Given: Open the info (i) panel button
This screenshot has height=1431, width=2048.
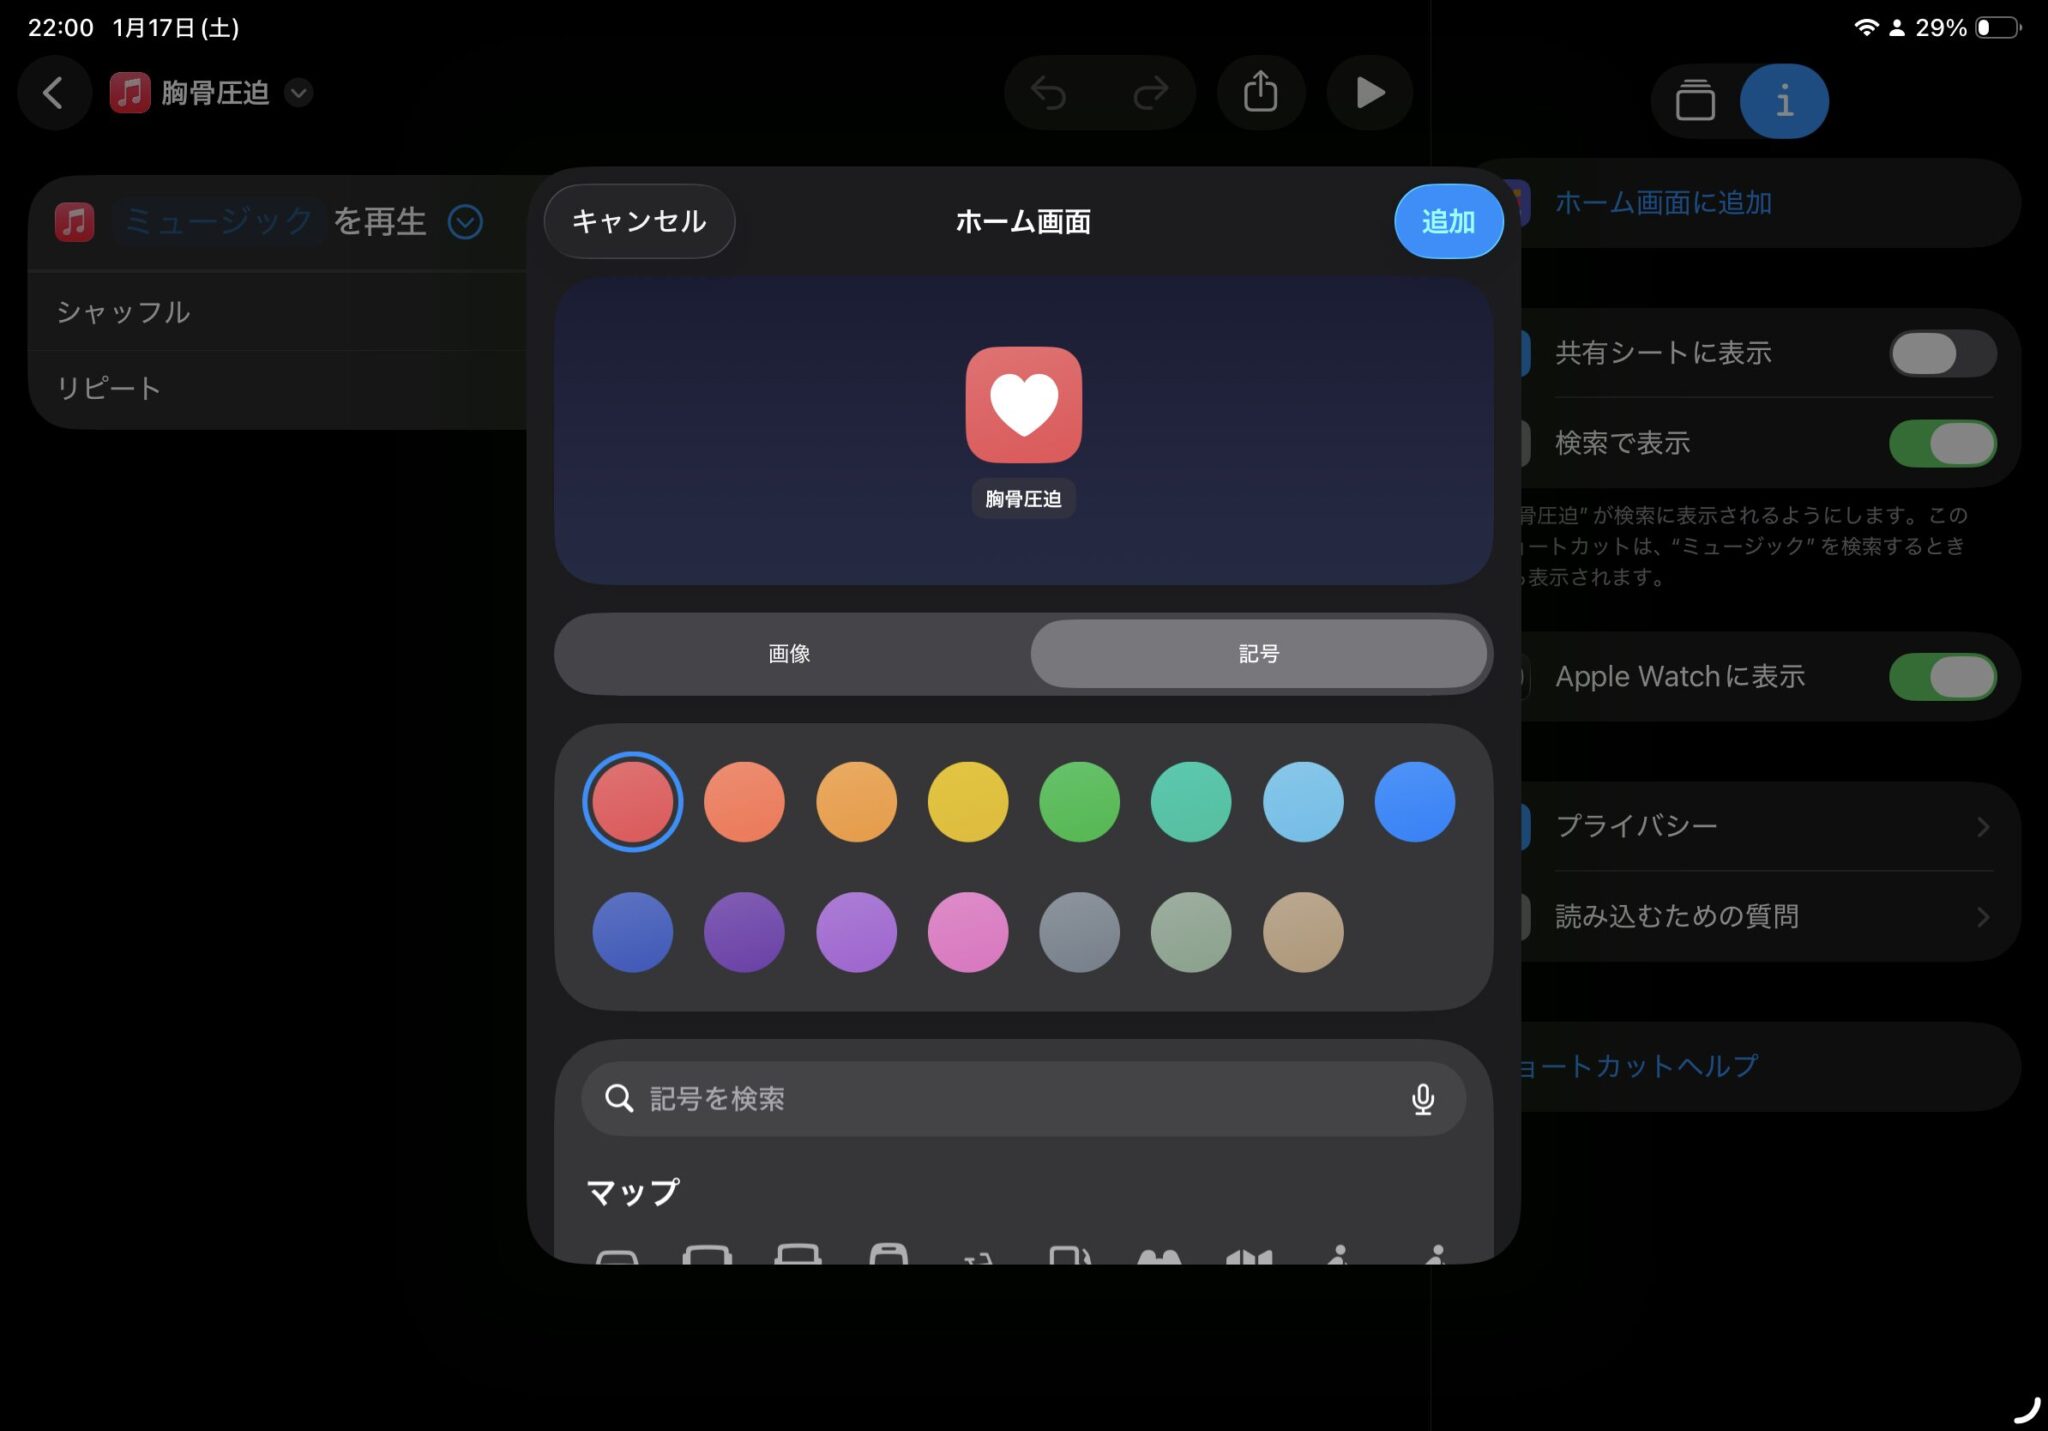Looking at the screenshot, I should [x=1784, y=101].
